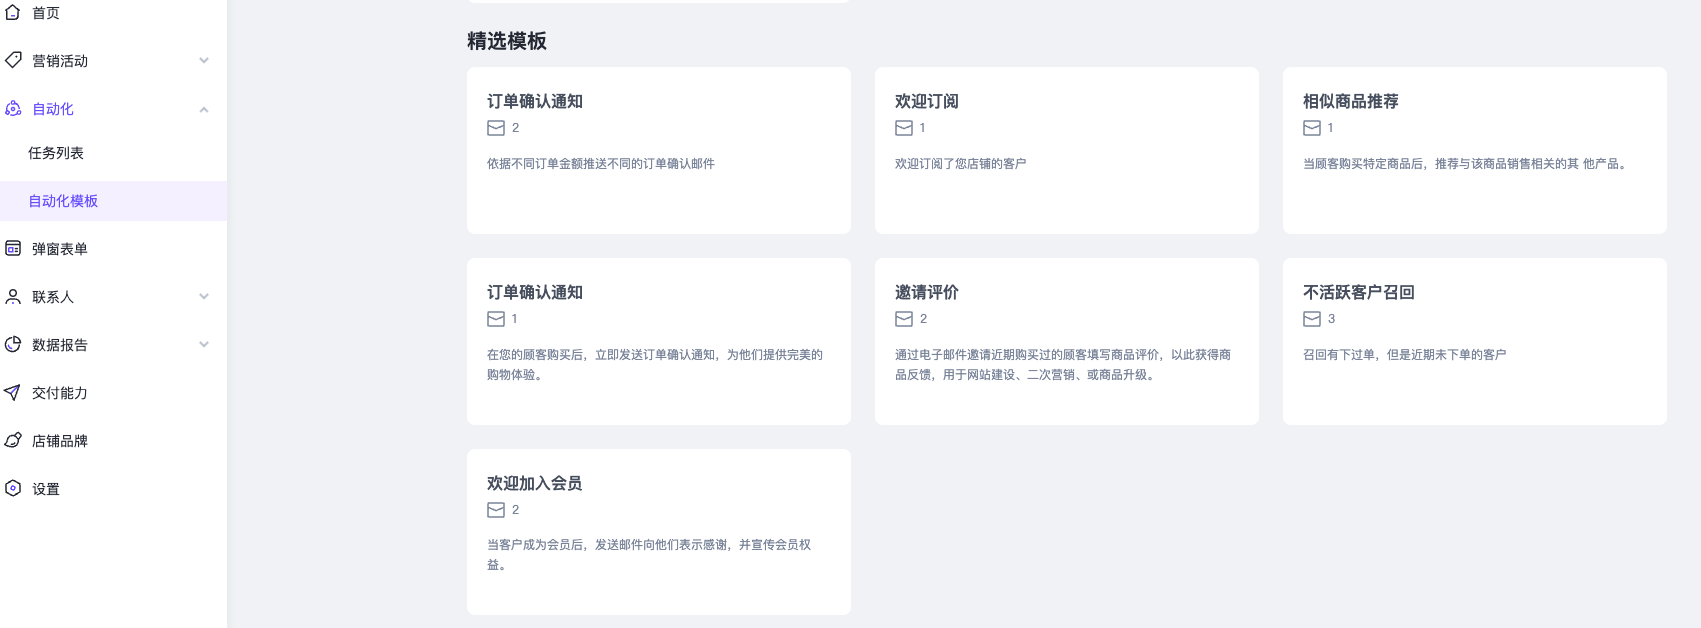Click the envelope icon under 欢迎加入会员
The width and height of the screenshot is (1701, 628).
496,510
